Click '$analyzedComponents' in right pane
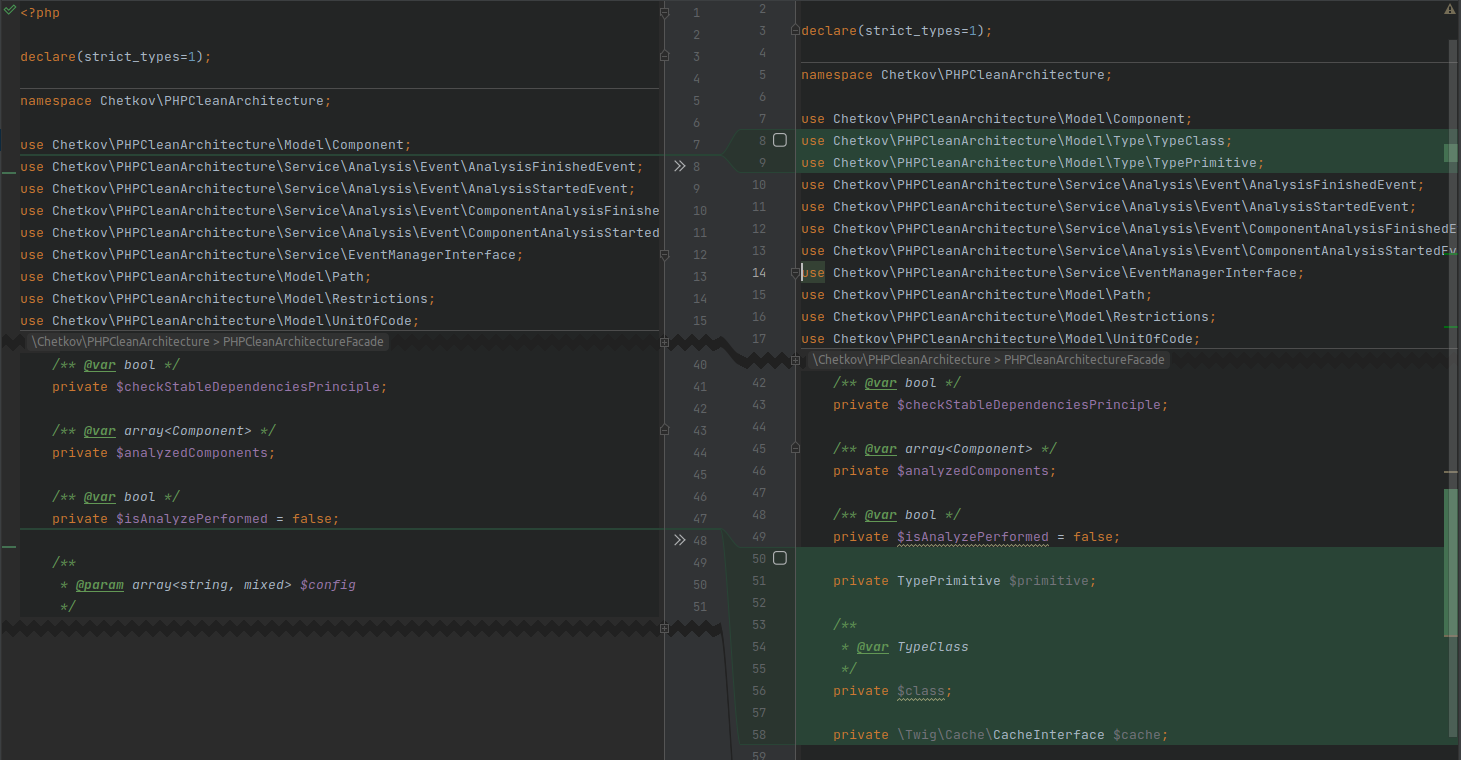The image size is (1461, 760). click(x=973, y=471)
